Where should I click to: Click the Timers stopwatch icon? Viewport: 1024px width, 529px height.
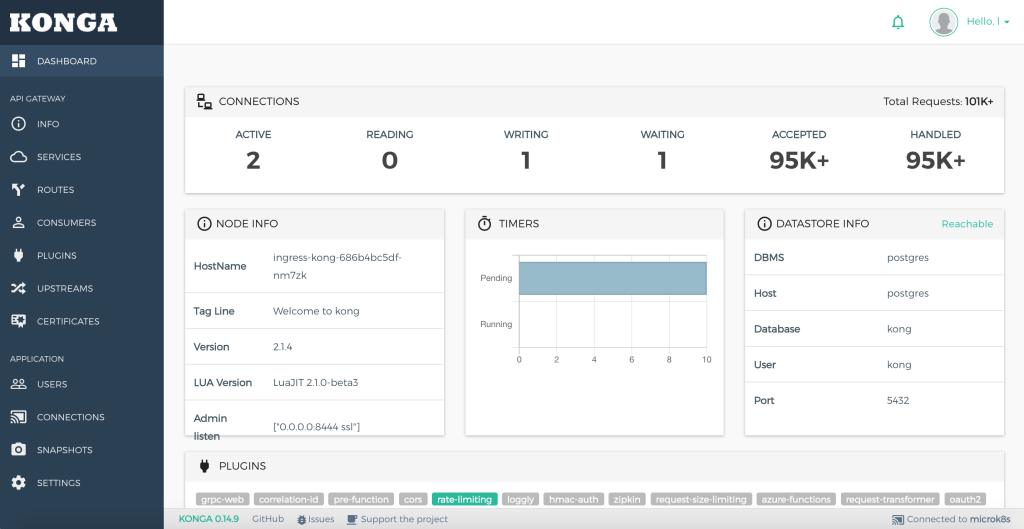pos(484,223)
